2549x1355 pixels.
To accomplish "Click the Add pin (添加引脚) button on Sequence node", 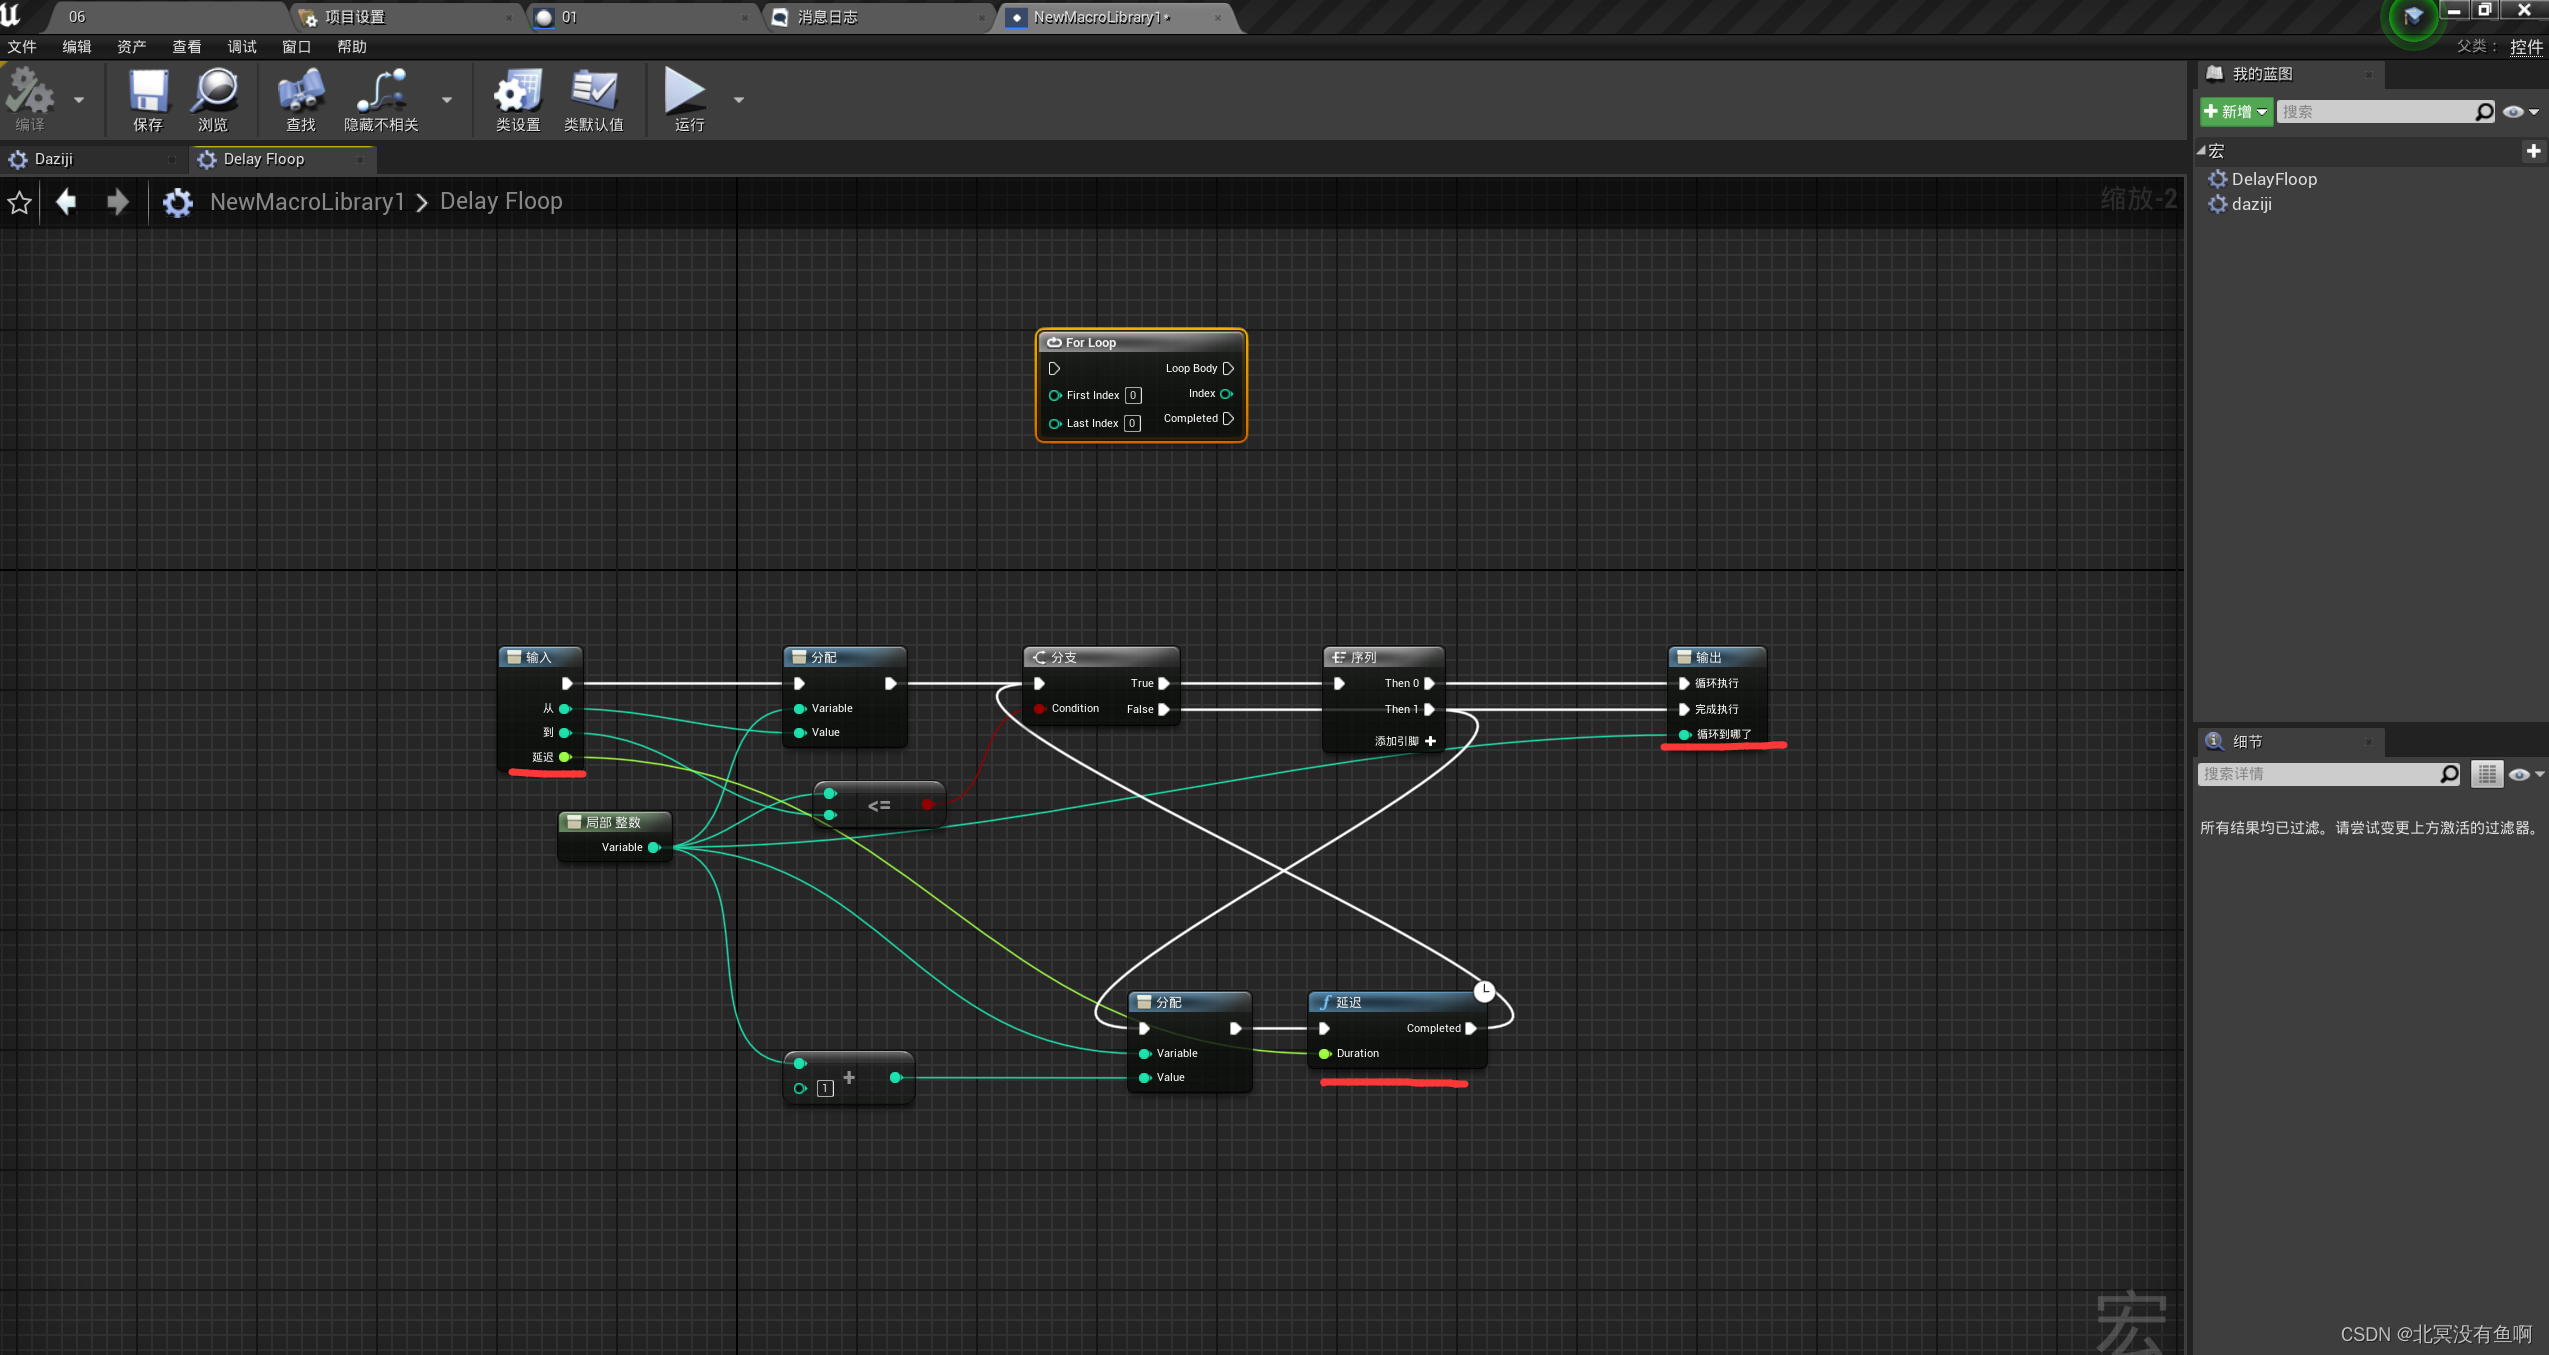I will coord(1430,741).
